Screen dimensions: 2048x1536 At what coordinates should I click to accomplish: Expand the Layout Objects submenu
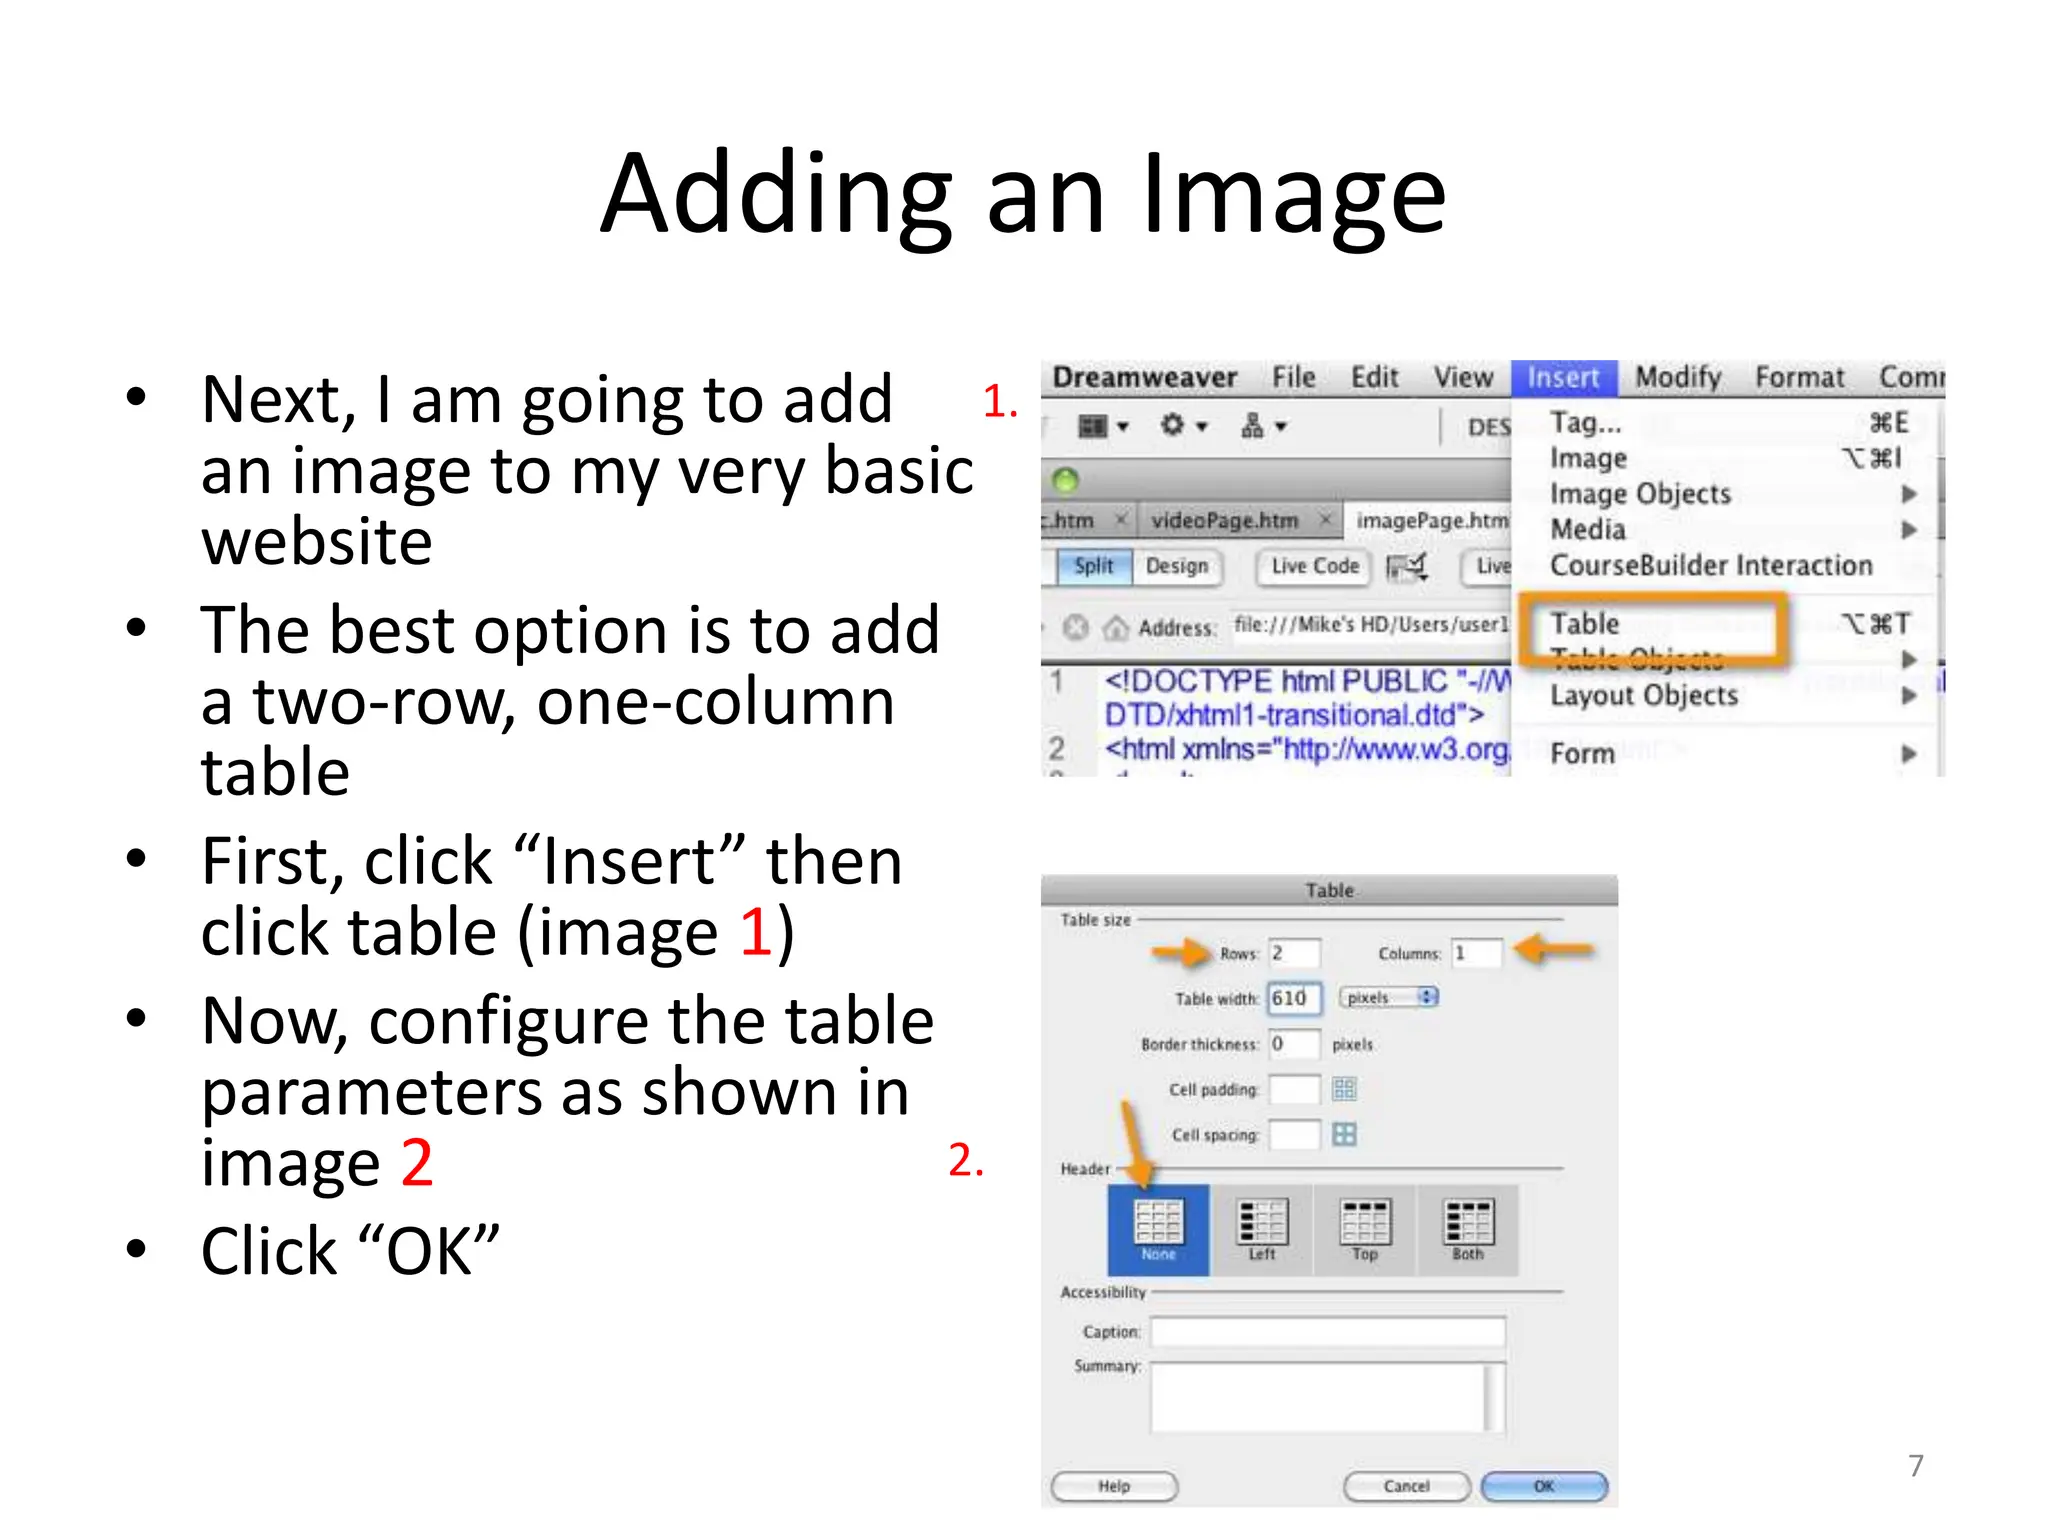point(1909,696)
